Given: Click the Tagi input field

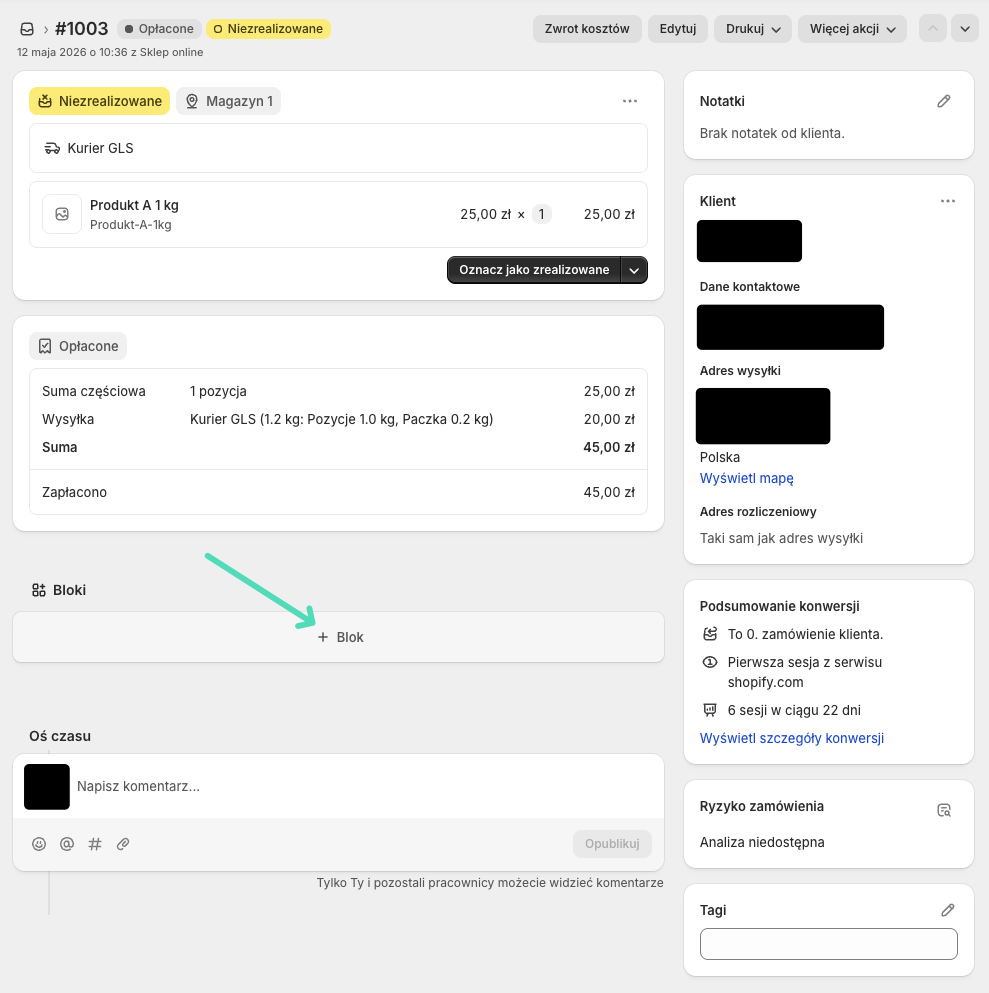Looking at the screenshot, I should click(x=829, y=944).
